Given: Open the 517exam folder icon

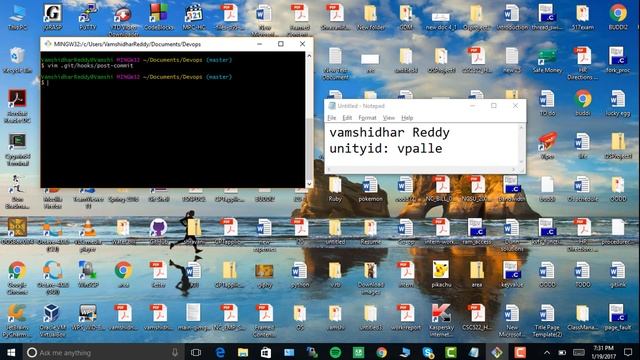Looking at the screenshot, I should tap(582, 17).
